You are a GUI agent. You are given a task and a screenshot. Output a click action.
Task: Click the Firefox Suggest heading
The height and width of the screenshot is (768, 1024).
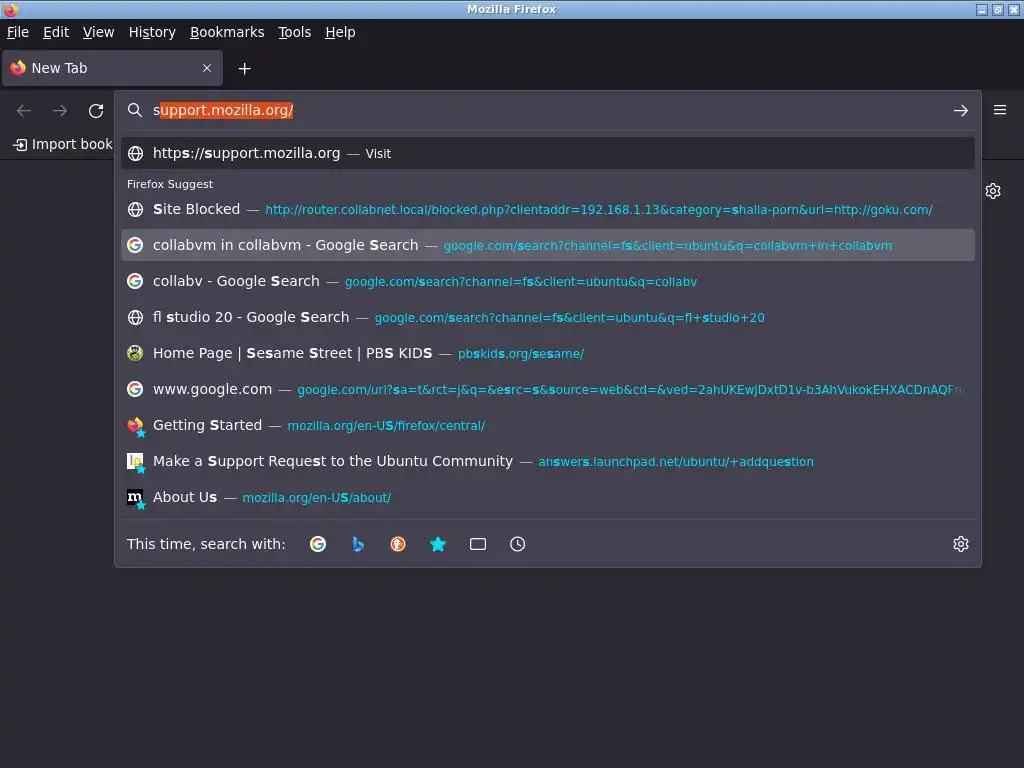coord(170,184)
